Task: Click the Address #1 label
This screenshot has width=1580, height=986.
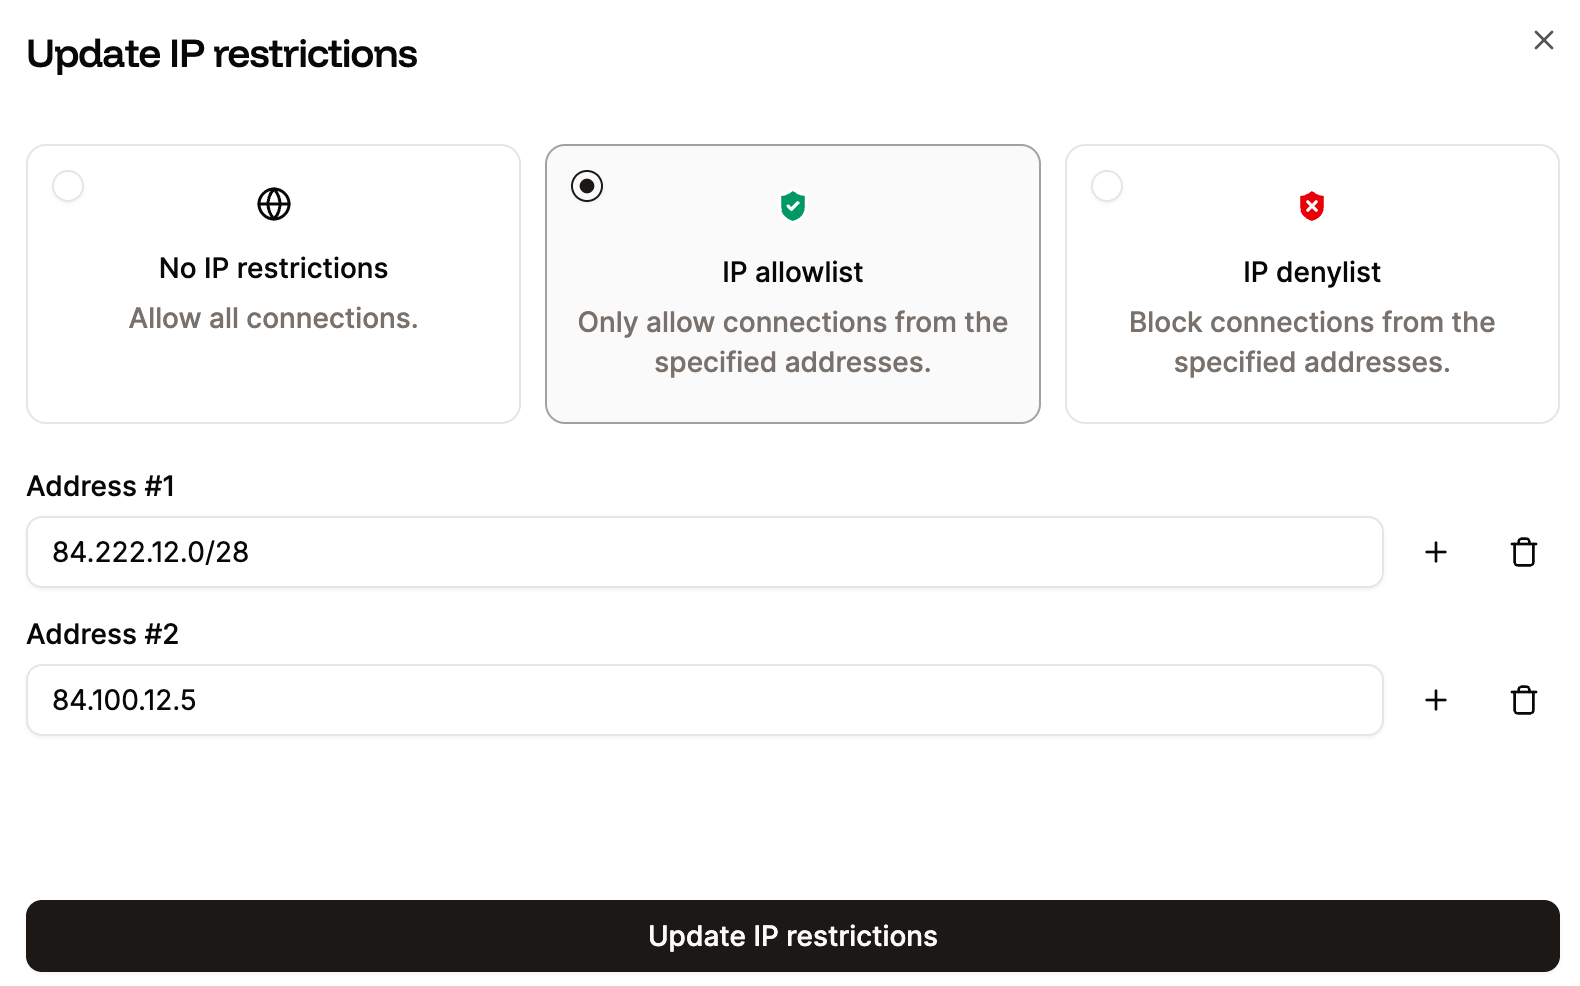Action: (100, 486)
